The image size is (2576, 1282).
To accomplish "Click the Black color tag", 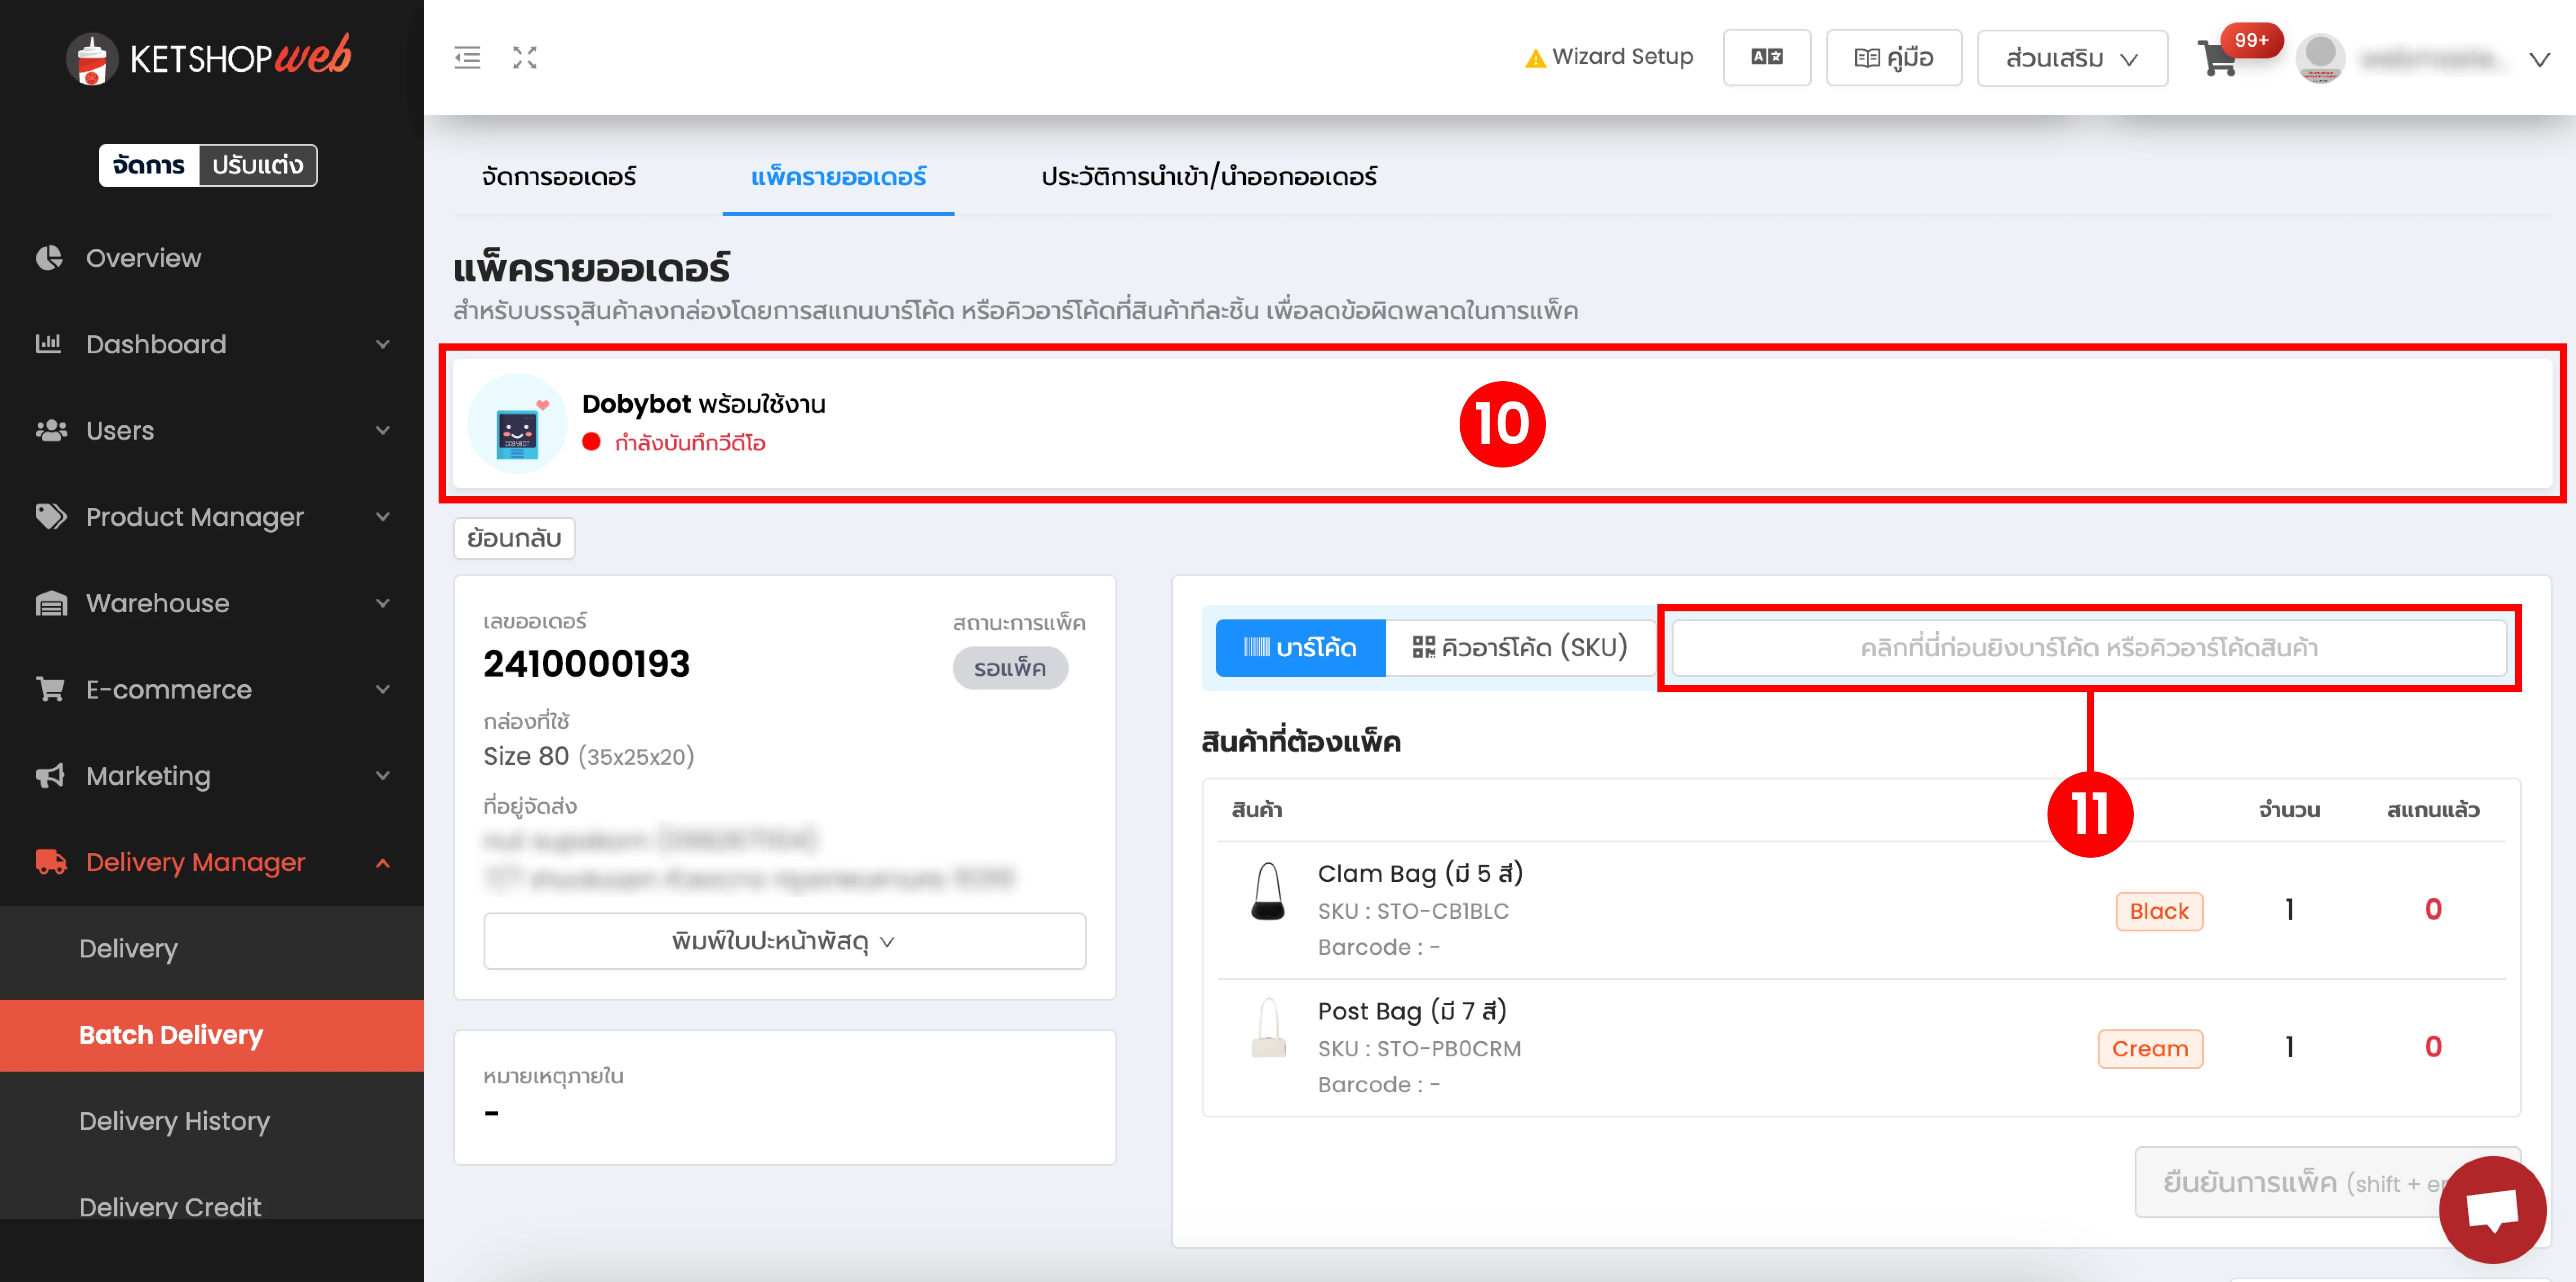I will 2159,911.
